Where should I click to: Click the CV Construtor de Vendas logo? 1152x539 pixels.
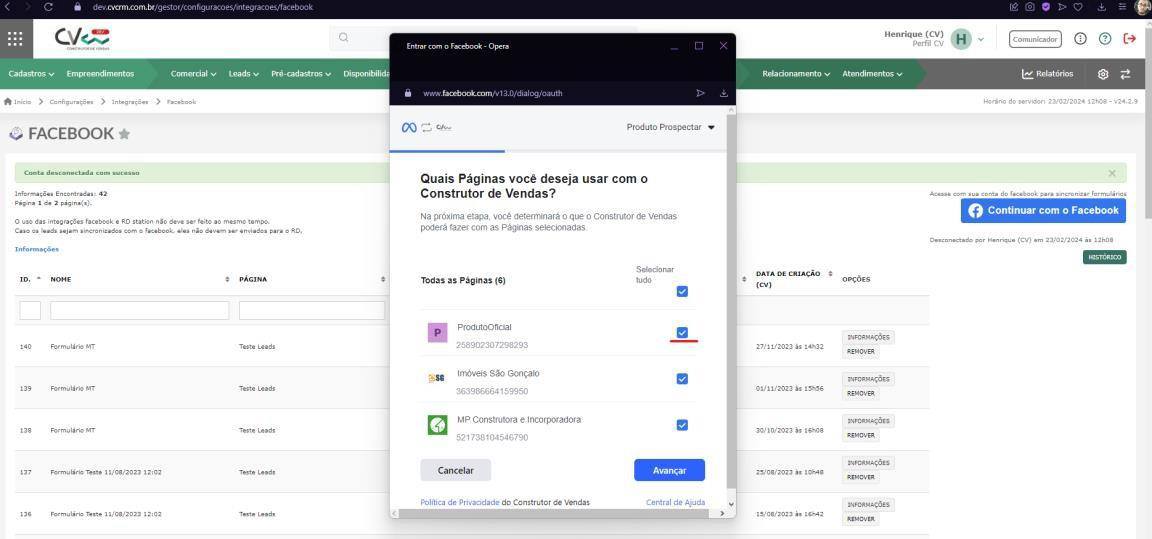click(x=82, y=39)
